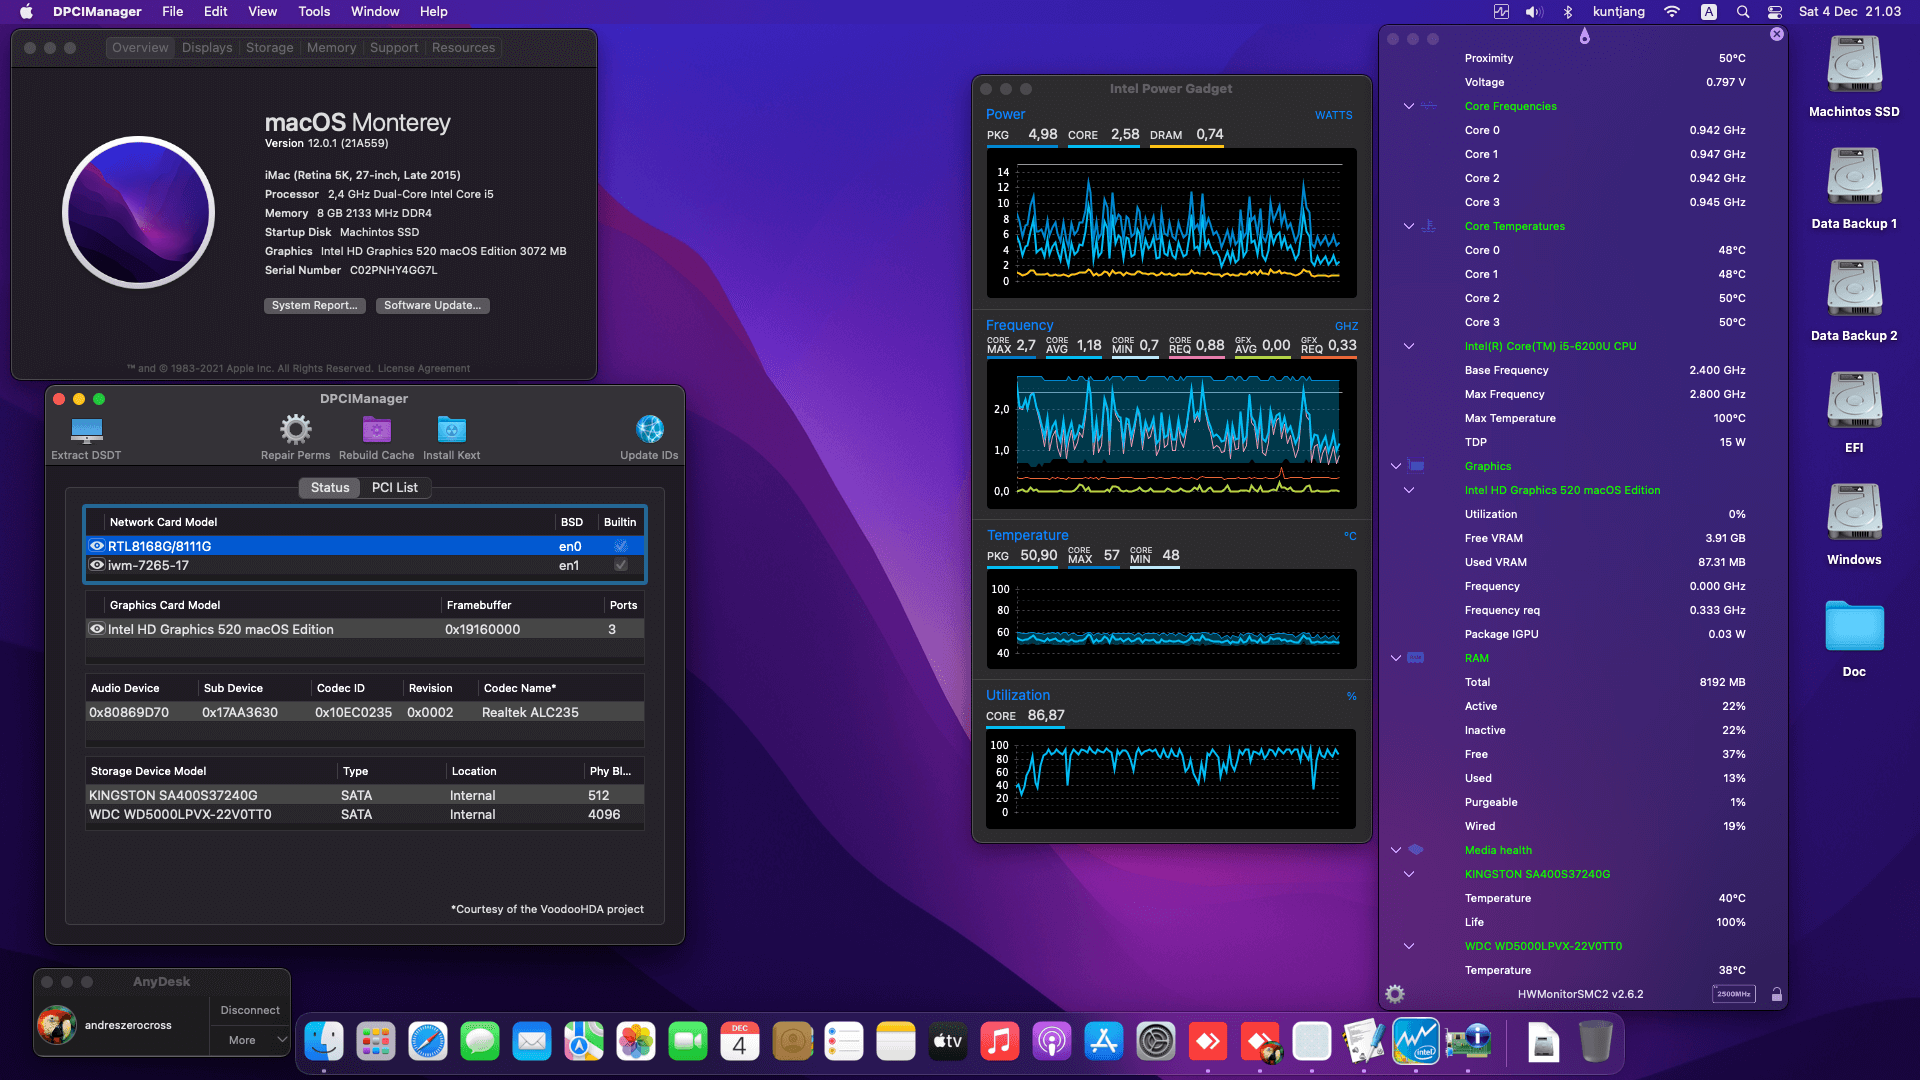Collapse the Media health section

[x=1396, y=850]
